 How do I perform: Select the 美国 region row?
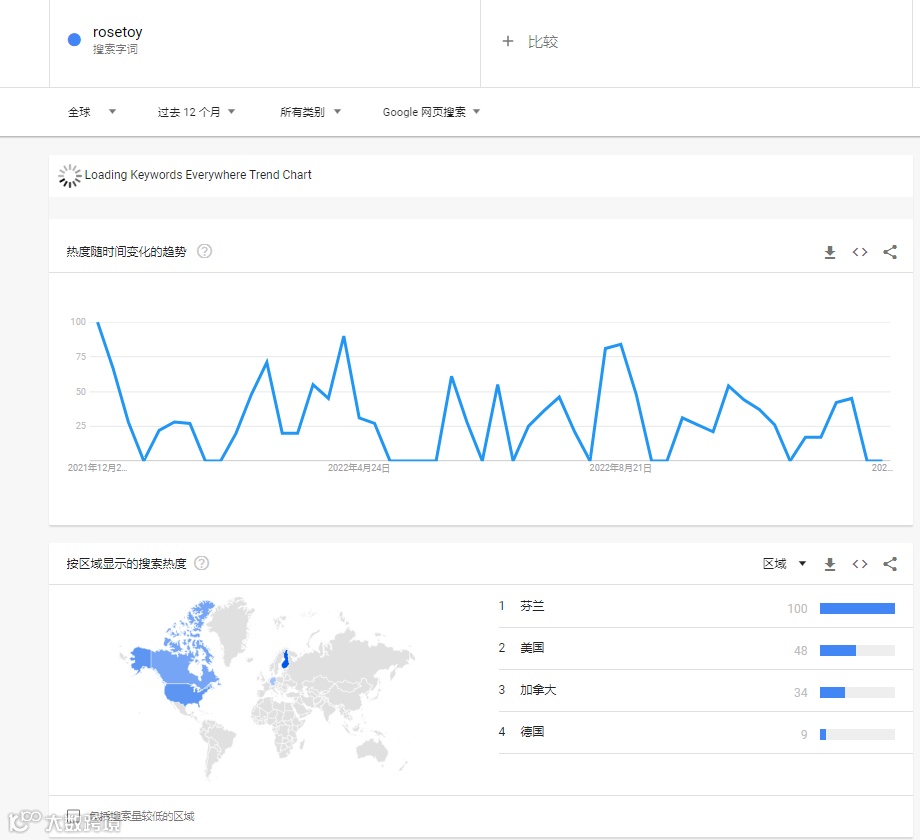point(705,649)
